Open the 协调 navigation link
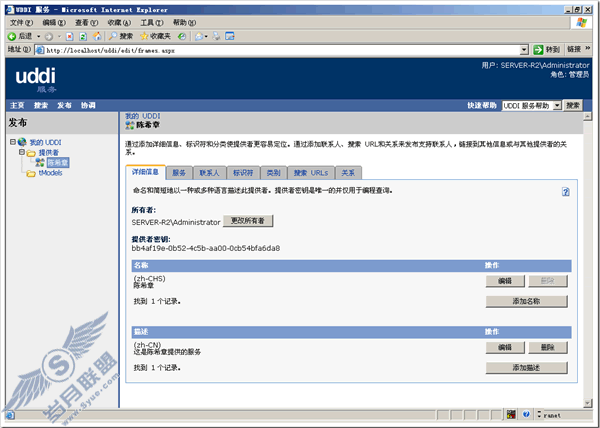Screen dimensions: 600x428 [88, 106]
